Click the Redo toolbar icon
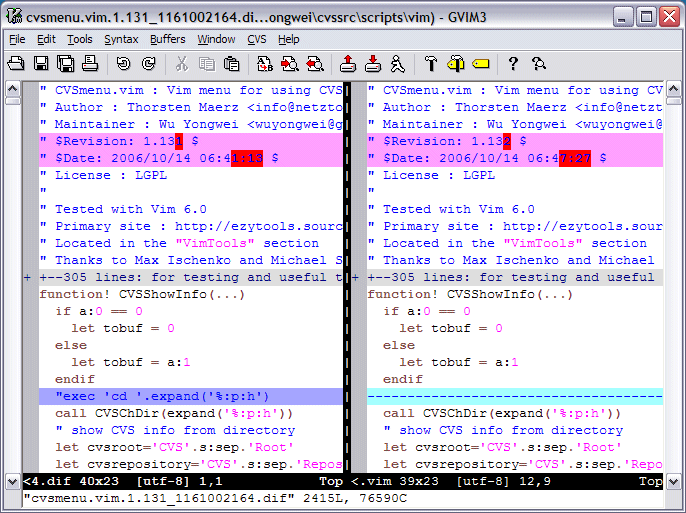 [148, 64]
